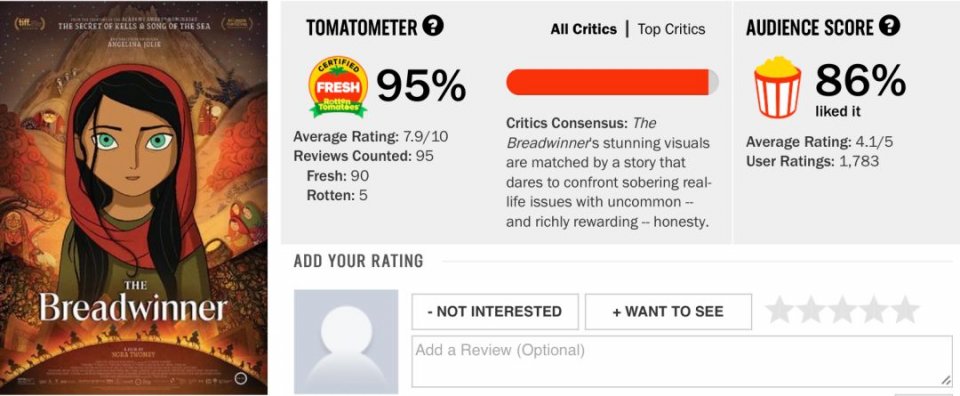
Task: Add movie to Want to See
Action: (x=668, y=312)
